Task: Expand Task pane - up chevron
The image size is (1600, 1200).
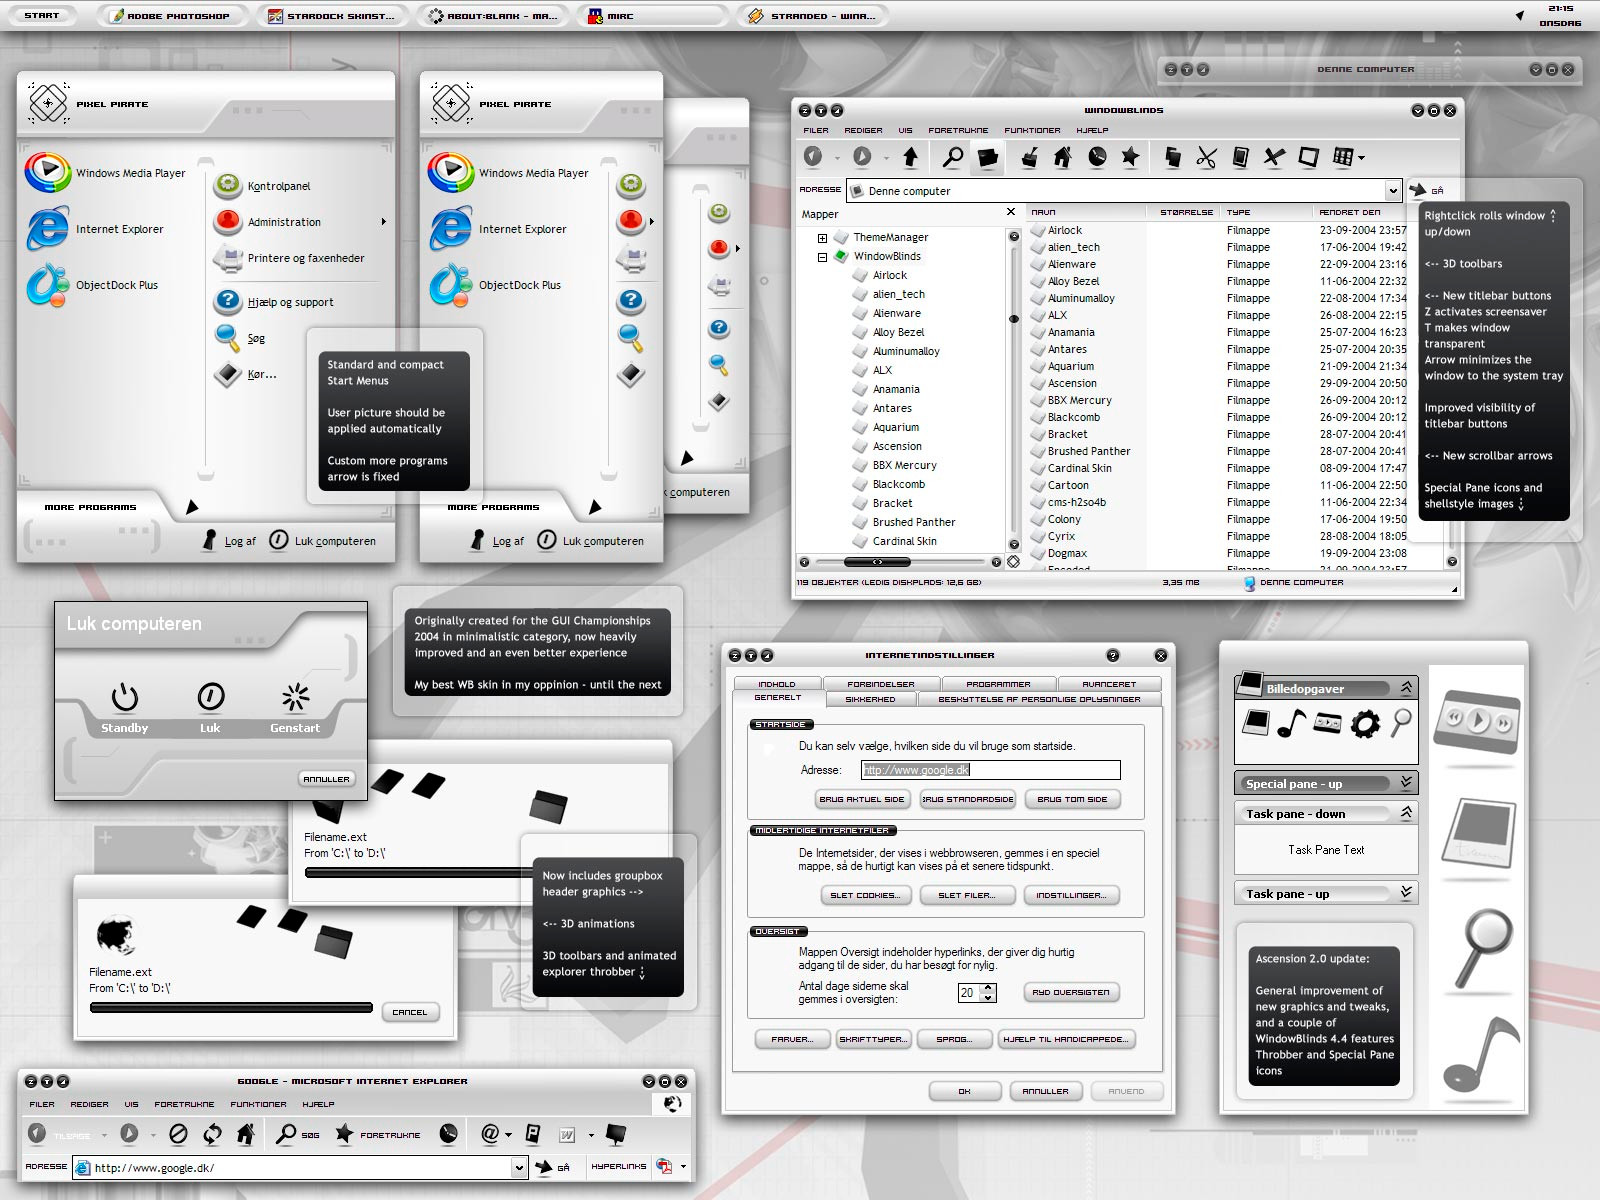Action: coord(1406,893)
